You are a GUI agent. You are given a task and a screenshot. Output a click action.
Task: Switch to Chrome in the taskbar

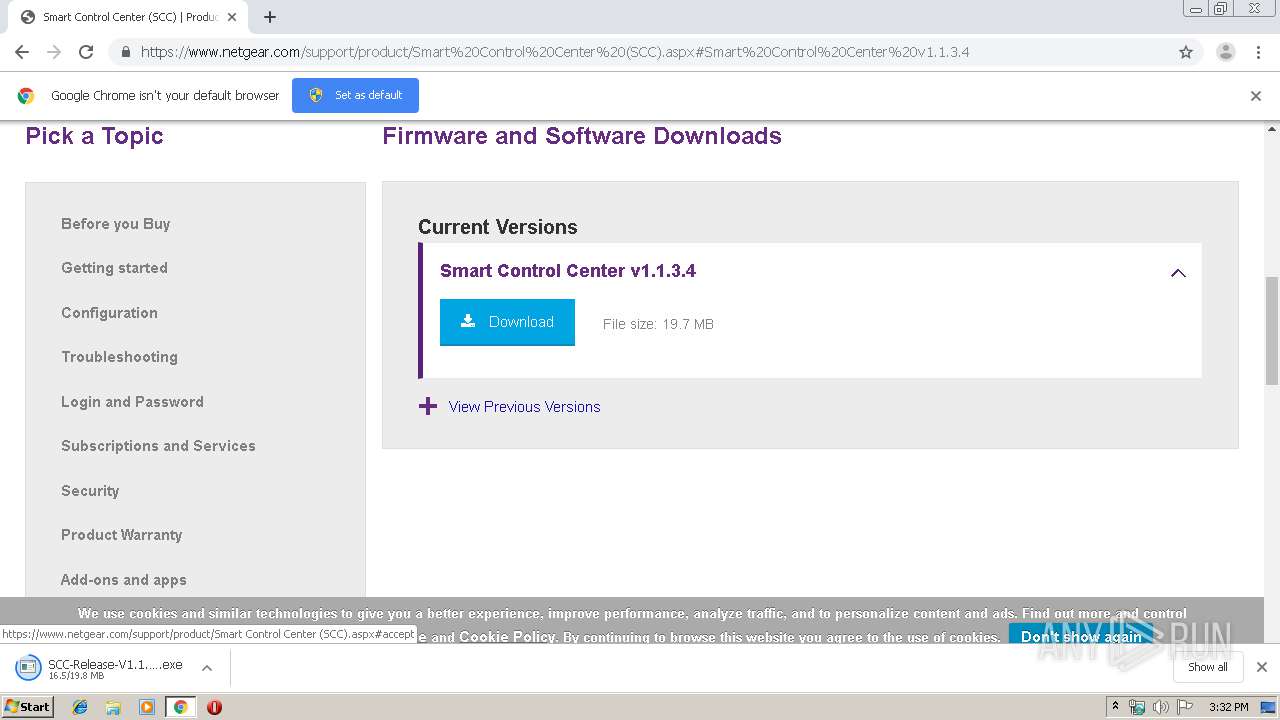pyautogui.click(x=180, y=707)
